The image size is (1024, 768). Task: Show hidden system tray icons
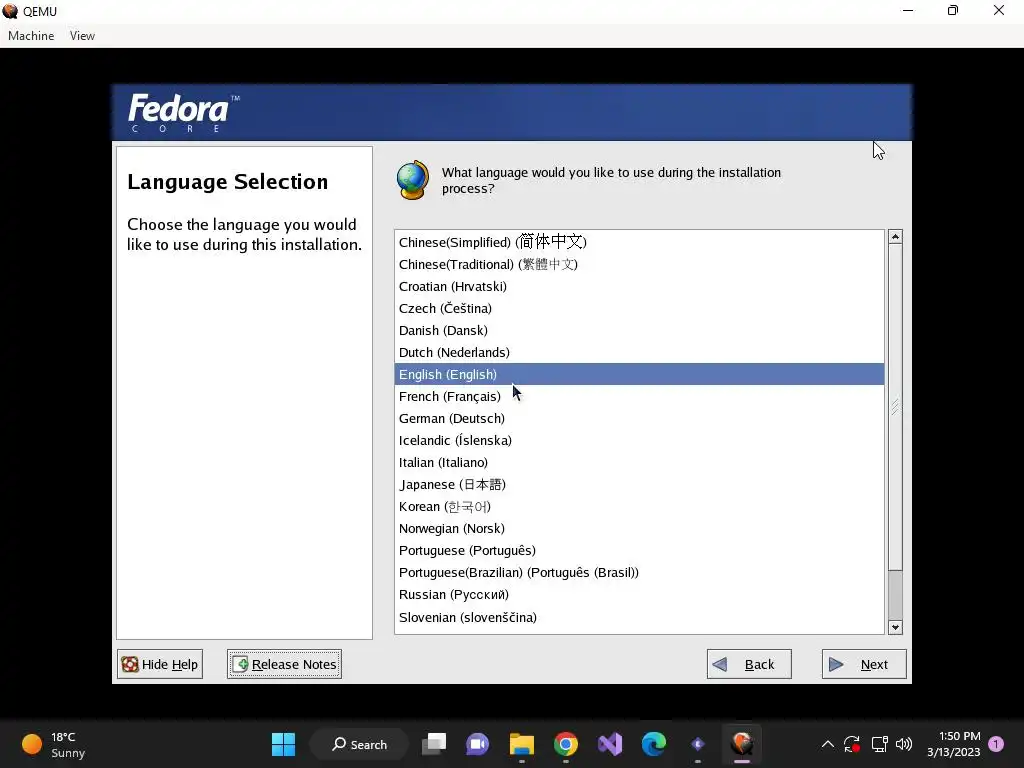[827, 744]
